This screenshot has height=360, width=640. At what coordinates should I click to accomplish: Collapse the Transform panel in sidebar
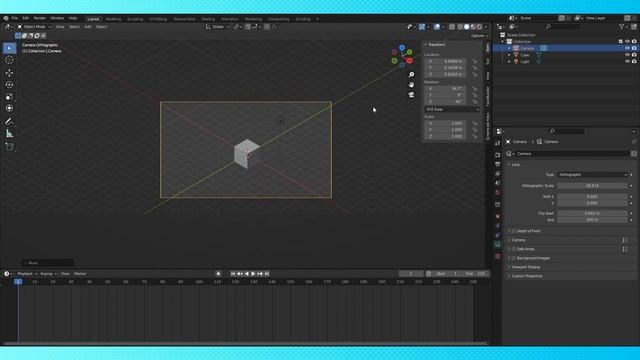(x=435, y=44)
